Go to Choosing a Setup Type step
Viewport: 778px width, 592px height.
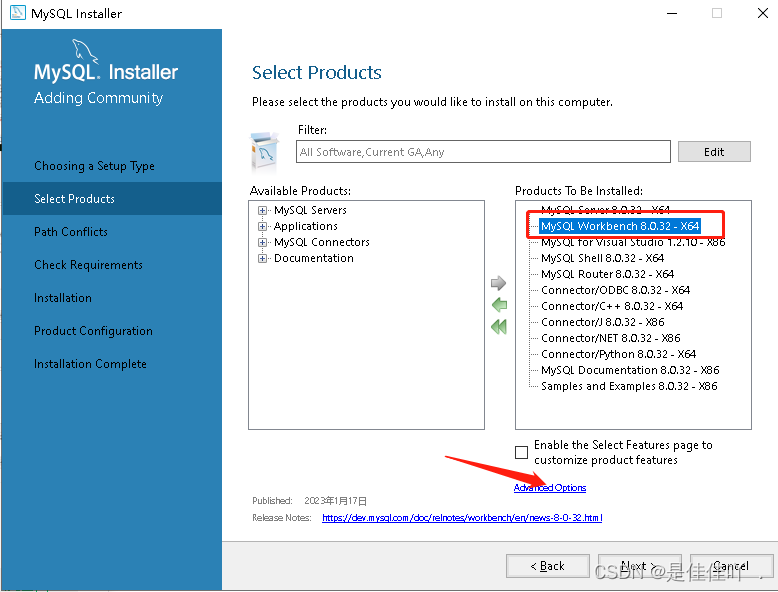pyautogui.click(x=94, y=166)
